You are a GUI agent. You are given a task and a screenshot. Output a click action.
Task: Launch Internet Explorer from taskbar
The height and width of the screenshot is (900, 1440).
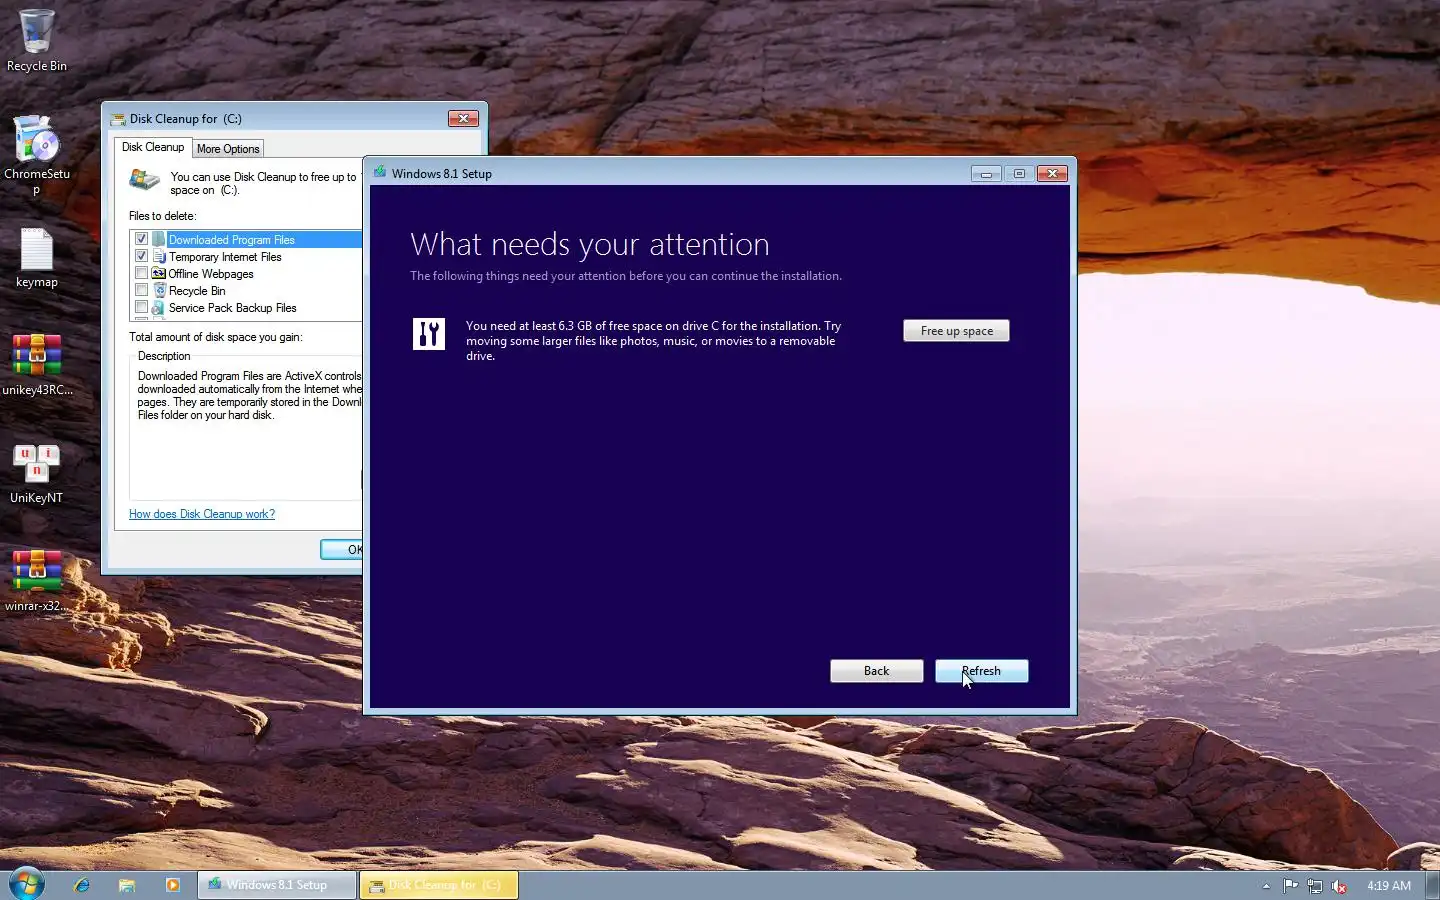click(x=82, y=885)
